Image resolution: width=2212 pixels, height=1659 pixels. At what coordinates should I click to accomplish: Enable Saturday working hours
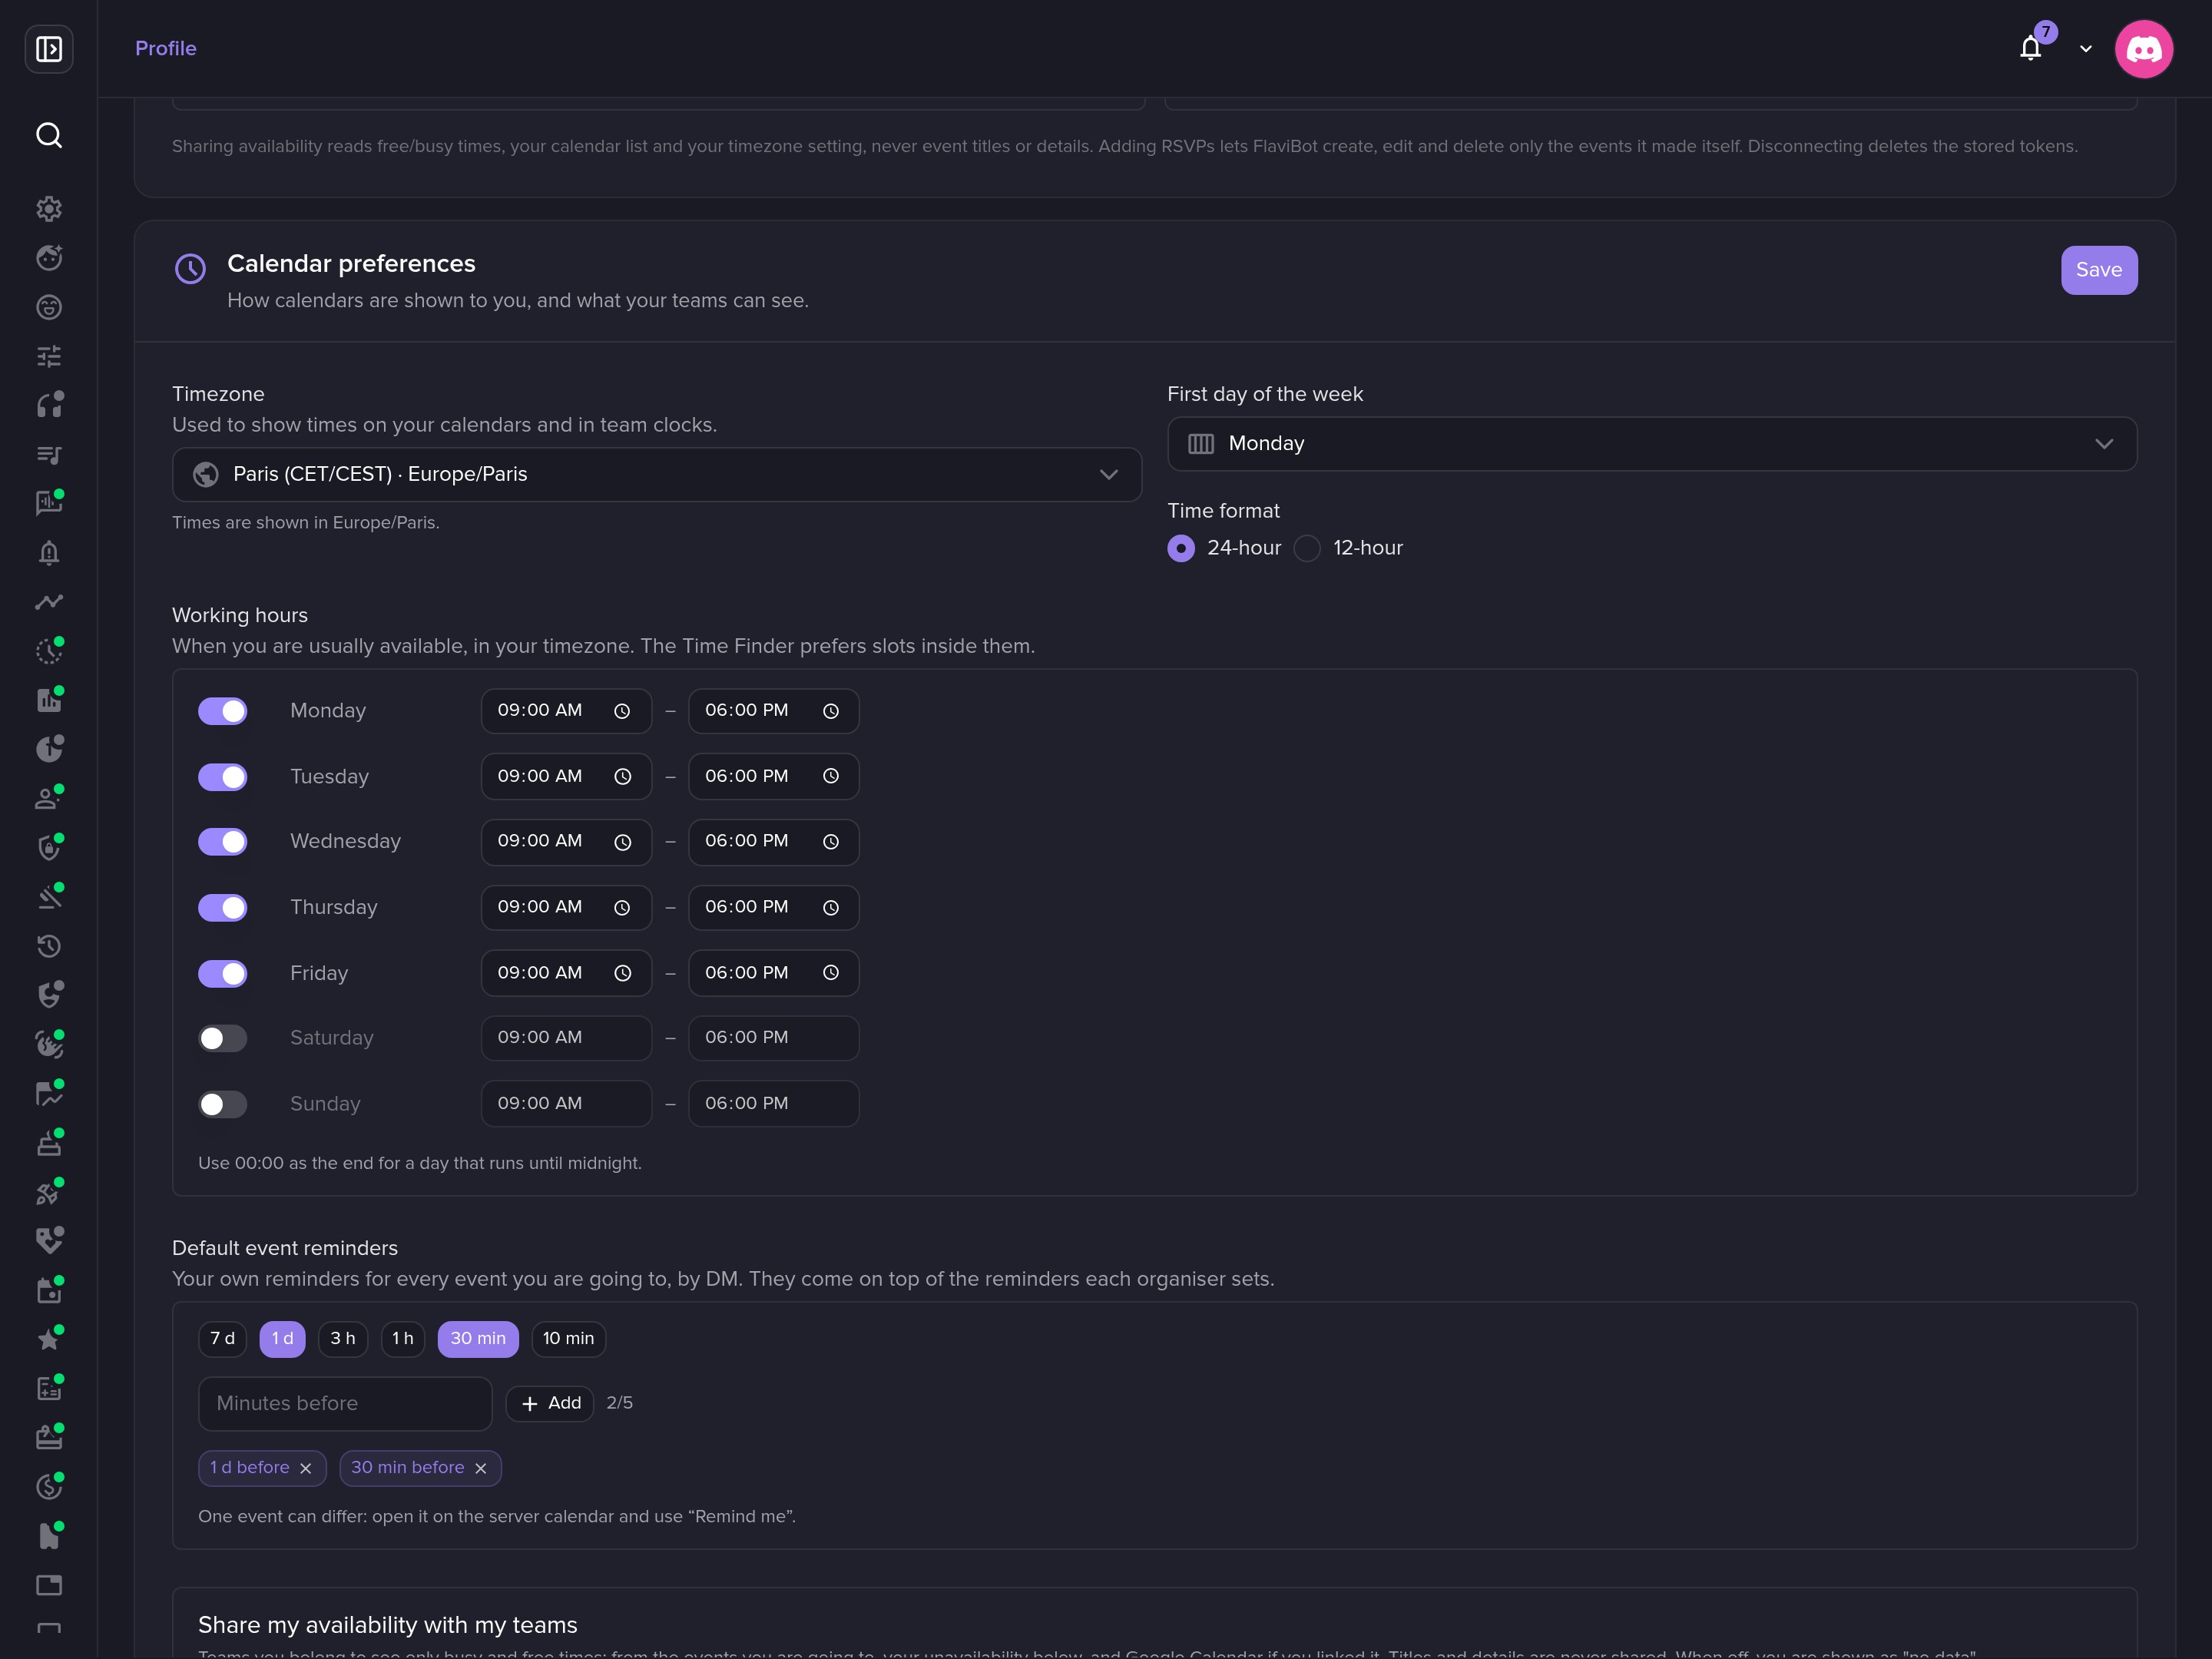pyautogui.click(x=222, y=1038)
